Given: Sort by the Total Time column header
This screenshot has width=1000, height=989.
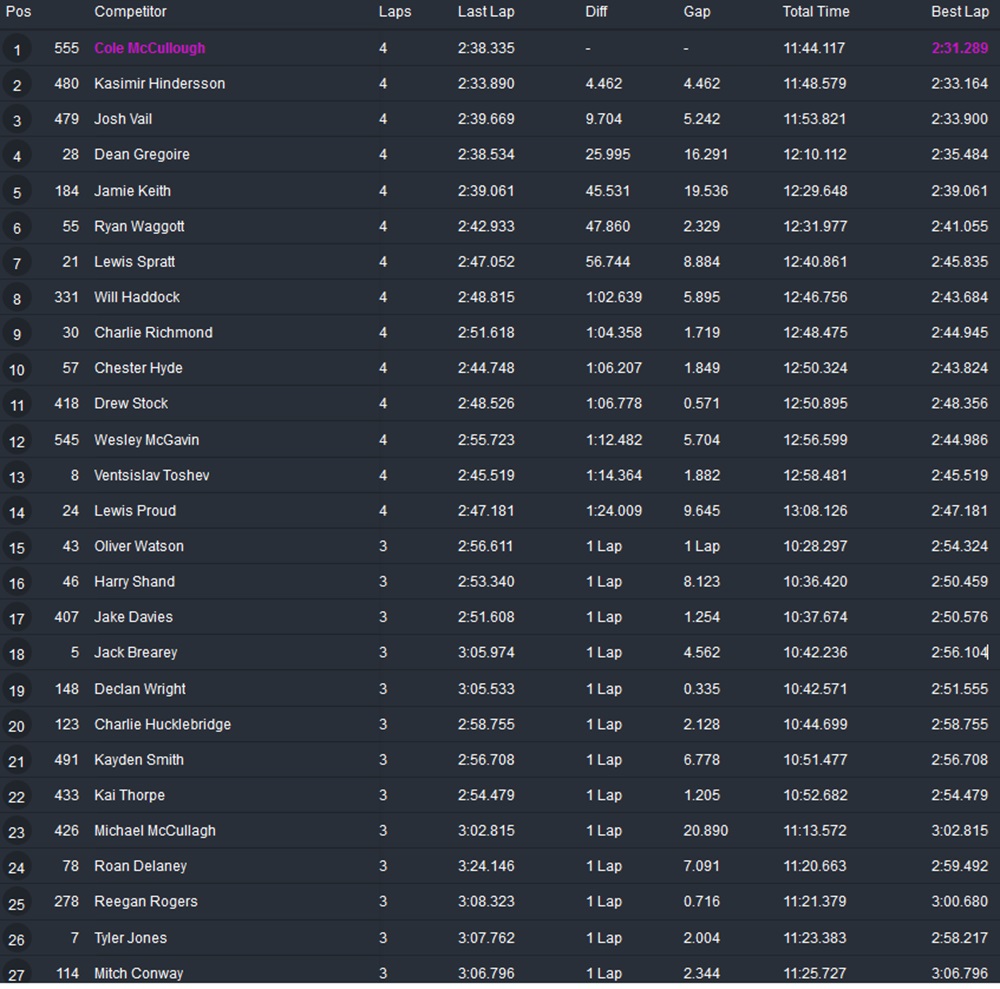Looking at the screenshot, I should 815,12.
